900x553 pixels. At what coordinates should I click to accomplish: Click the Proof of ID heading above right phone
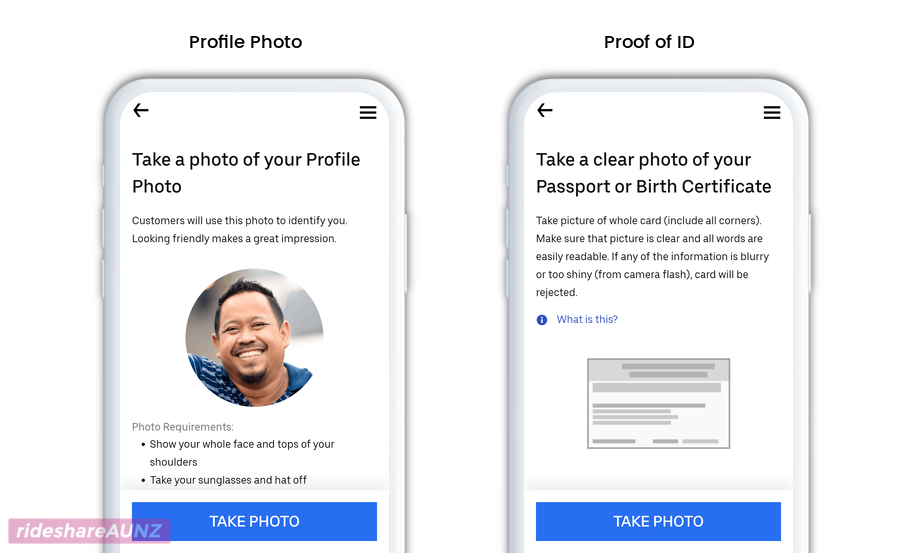pyautogui.click(x=649, y=42)
